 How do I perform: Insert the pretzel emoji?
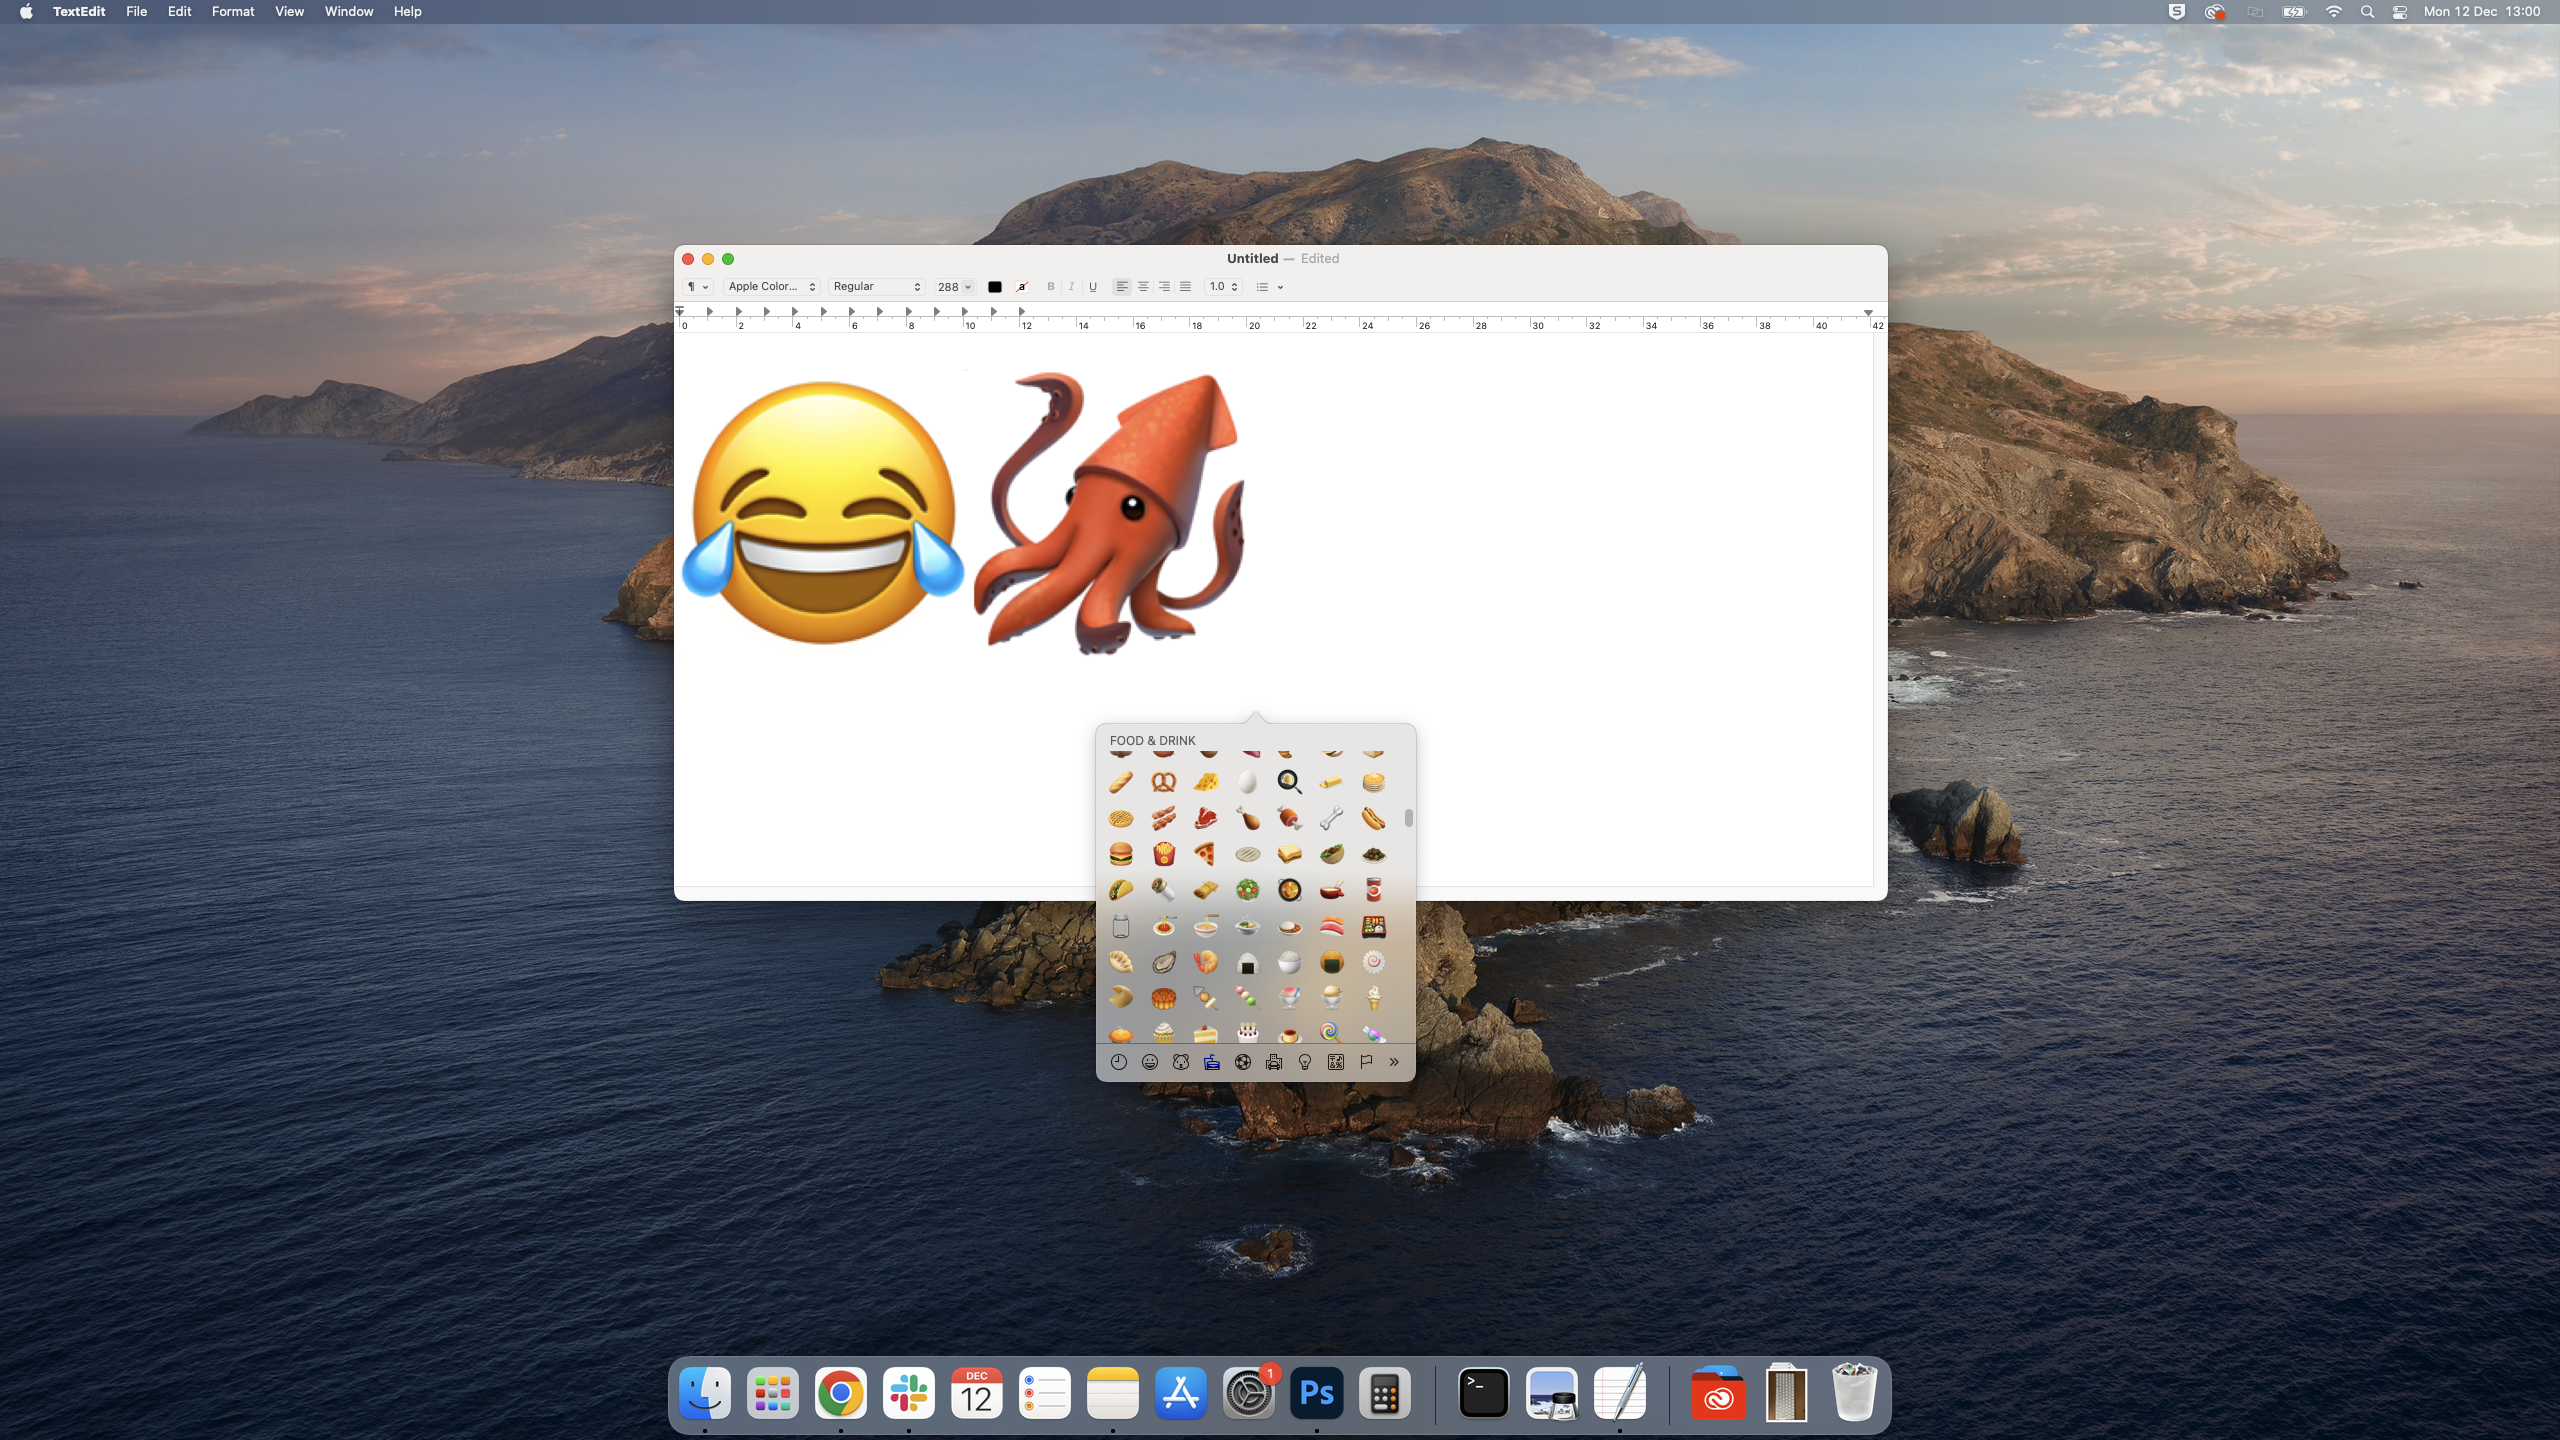pos(1163,782)
